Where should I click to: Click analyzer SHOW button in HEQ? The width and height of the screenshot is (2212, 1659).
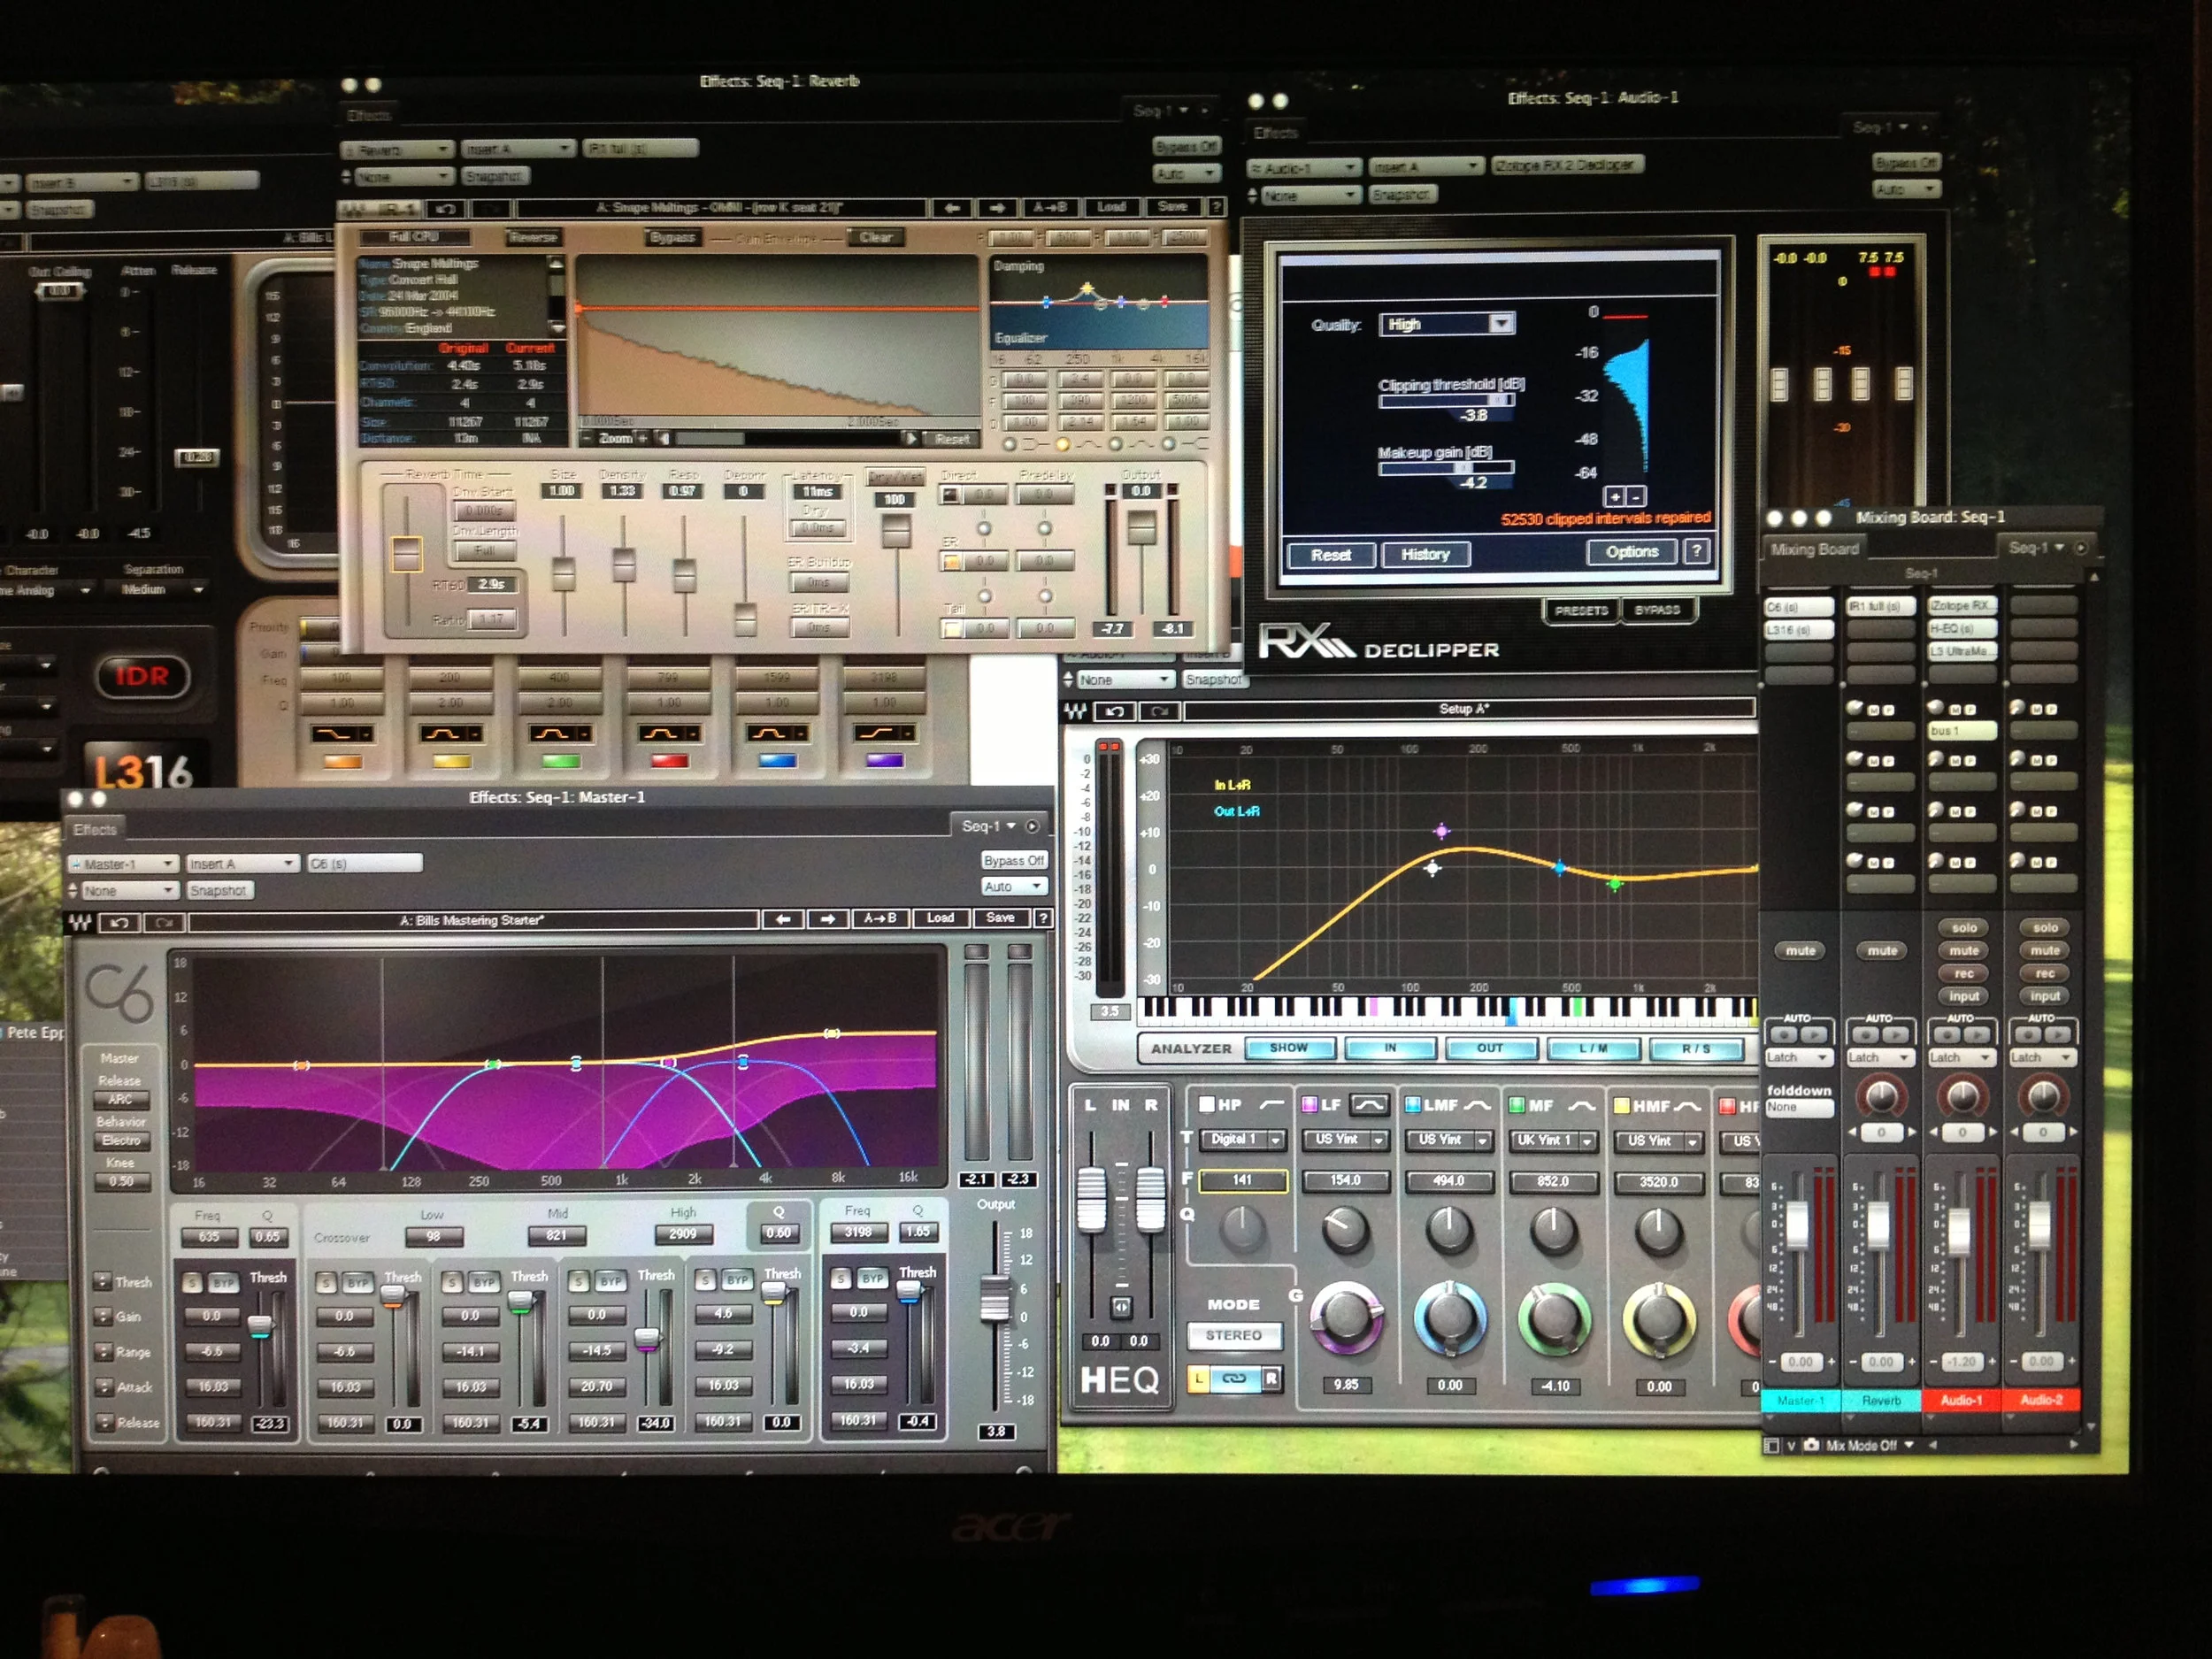pyautogui.click(x=1289, y=1048)
